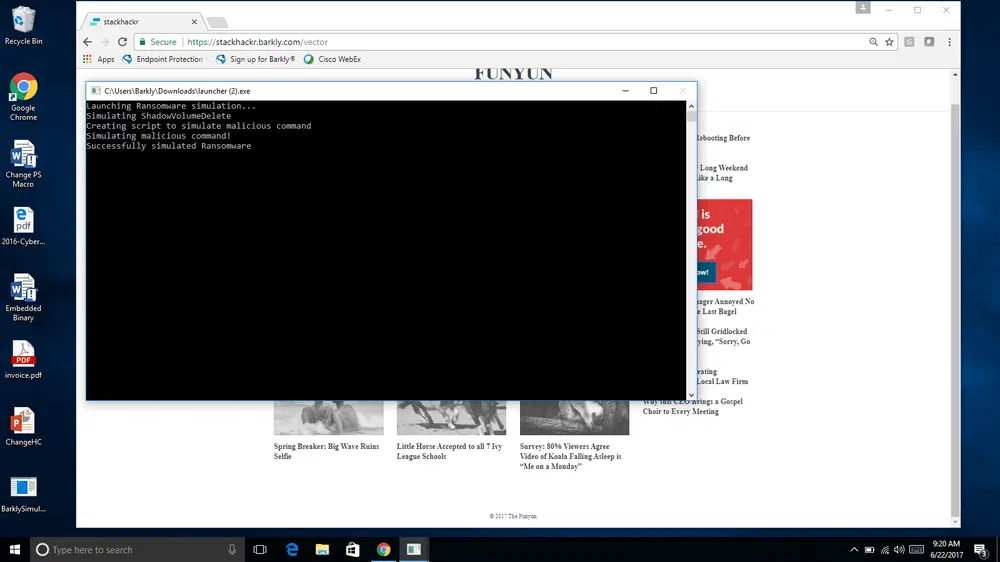The height and width of the screenshot is (562, 1000).
Task: Click the FUNYUN site header
Action: [513, 74]
